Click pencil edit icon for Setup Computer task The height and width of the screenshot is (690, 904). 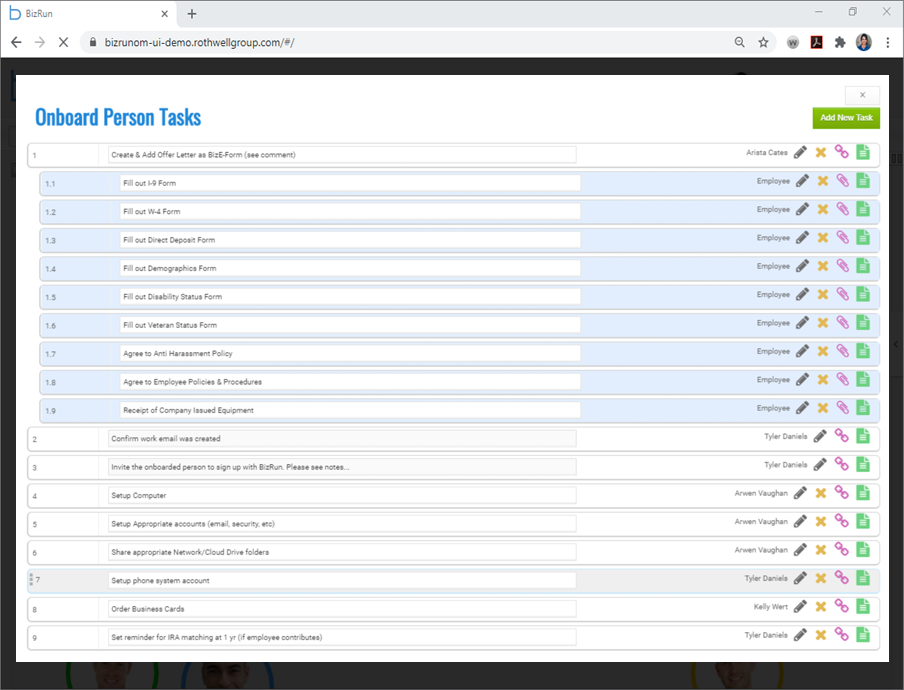point(800,493)
